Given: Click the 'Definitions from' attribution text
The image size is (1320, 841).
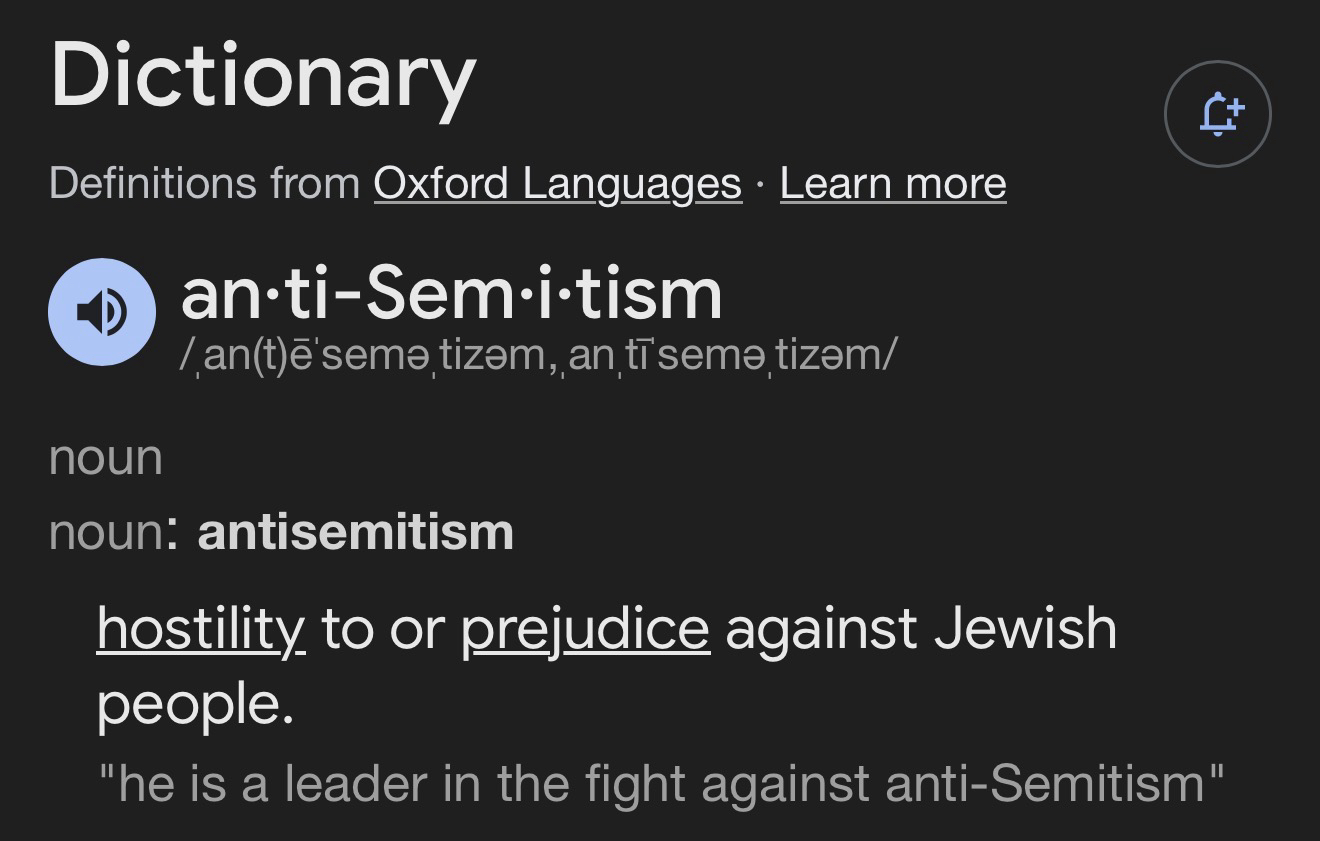Looking at the screenshot, I should [x=204, y=183].
